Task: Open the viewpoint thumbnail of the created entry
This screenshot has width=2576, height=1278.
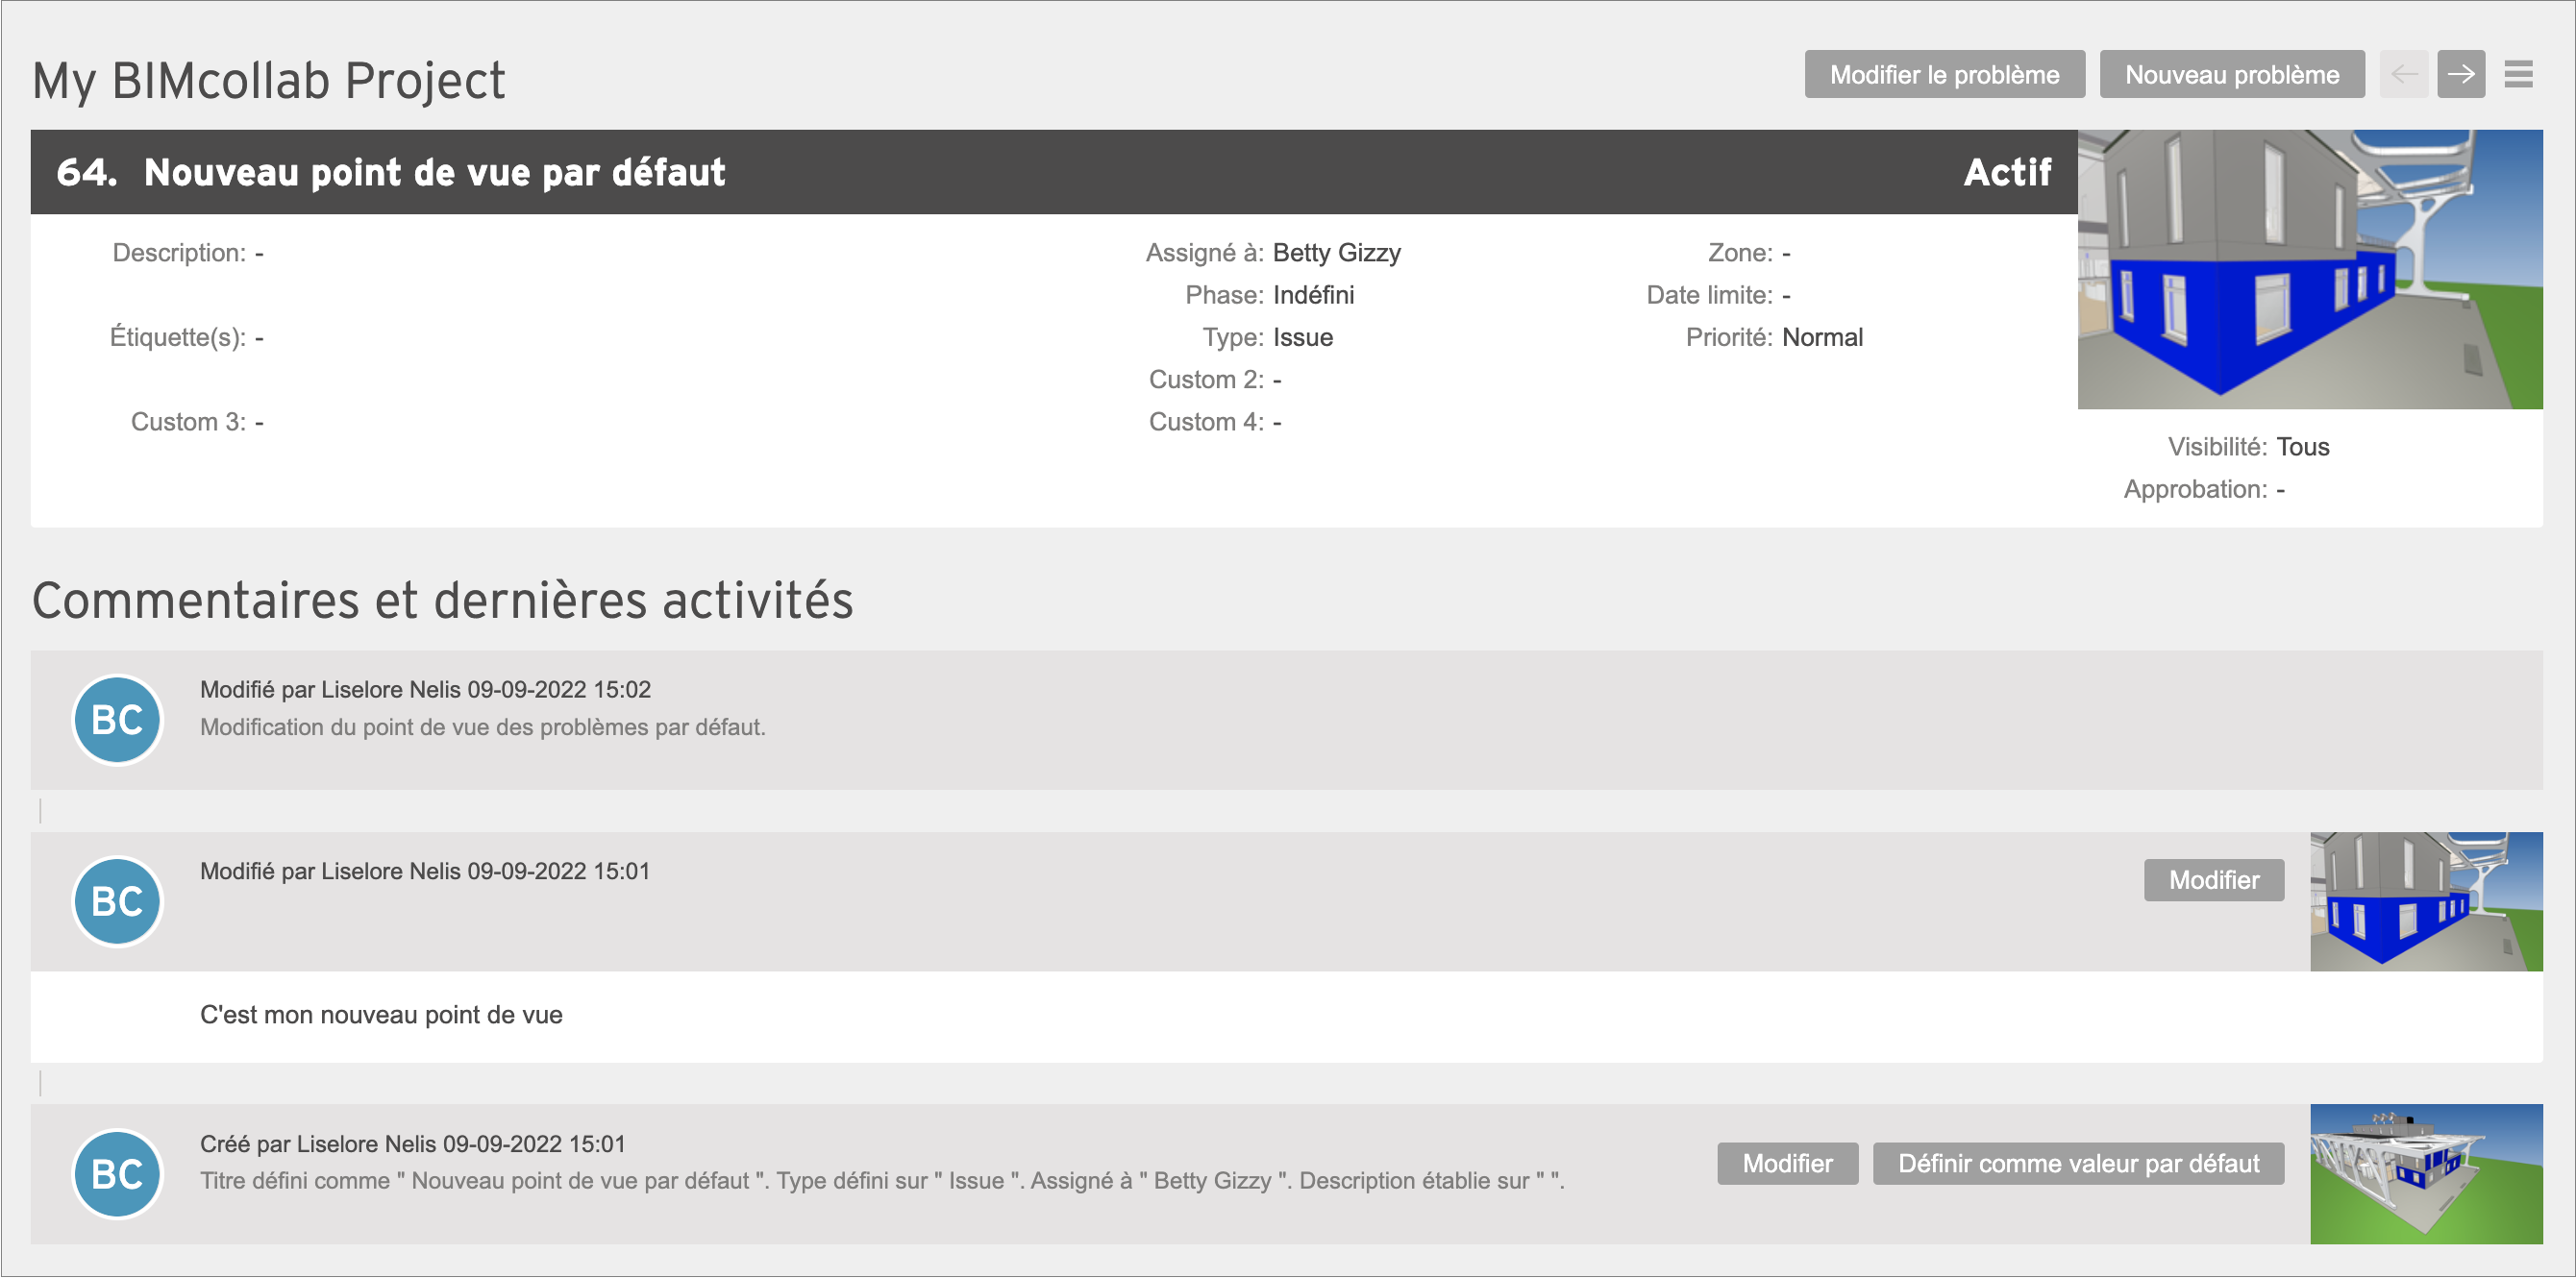Action: pyautogui.click(x=2426, y=1174)
